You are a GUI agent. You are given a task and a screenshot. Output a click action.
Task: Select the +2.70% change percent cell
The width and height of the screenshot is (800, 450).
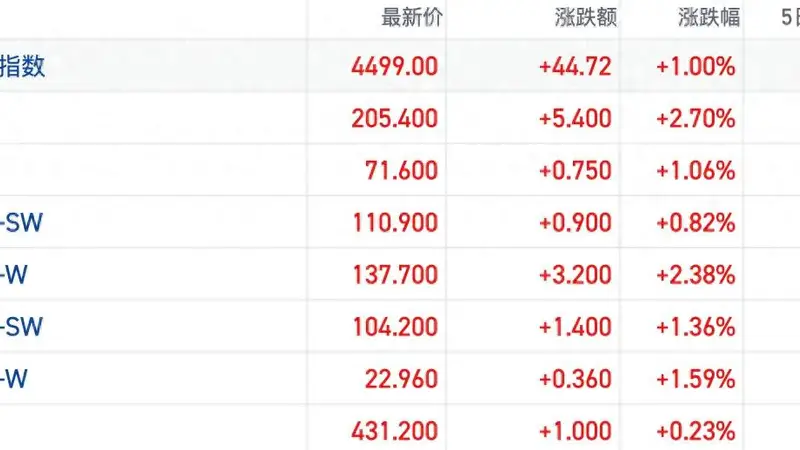click(x=695, y=119)
